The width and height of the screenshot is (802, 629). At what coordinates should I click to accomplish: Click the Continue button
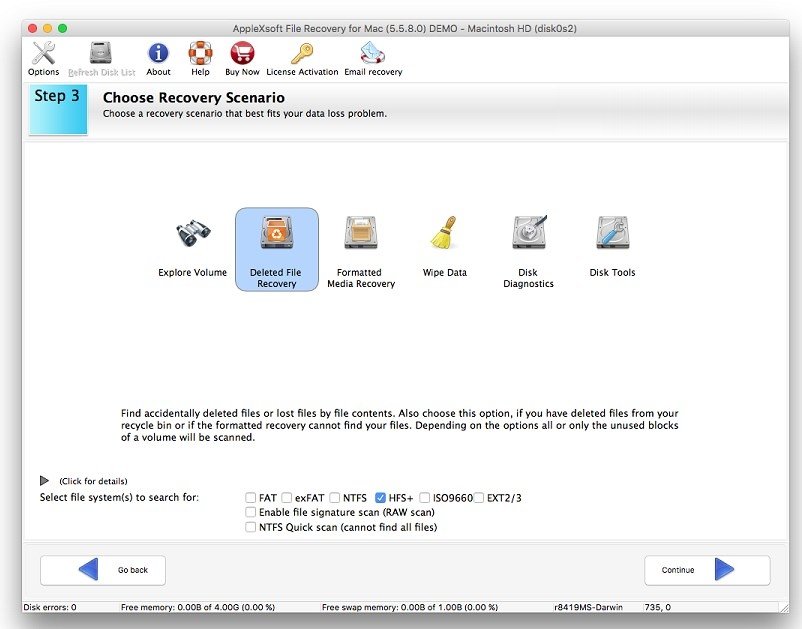pos(707,570)
